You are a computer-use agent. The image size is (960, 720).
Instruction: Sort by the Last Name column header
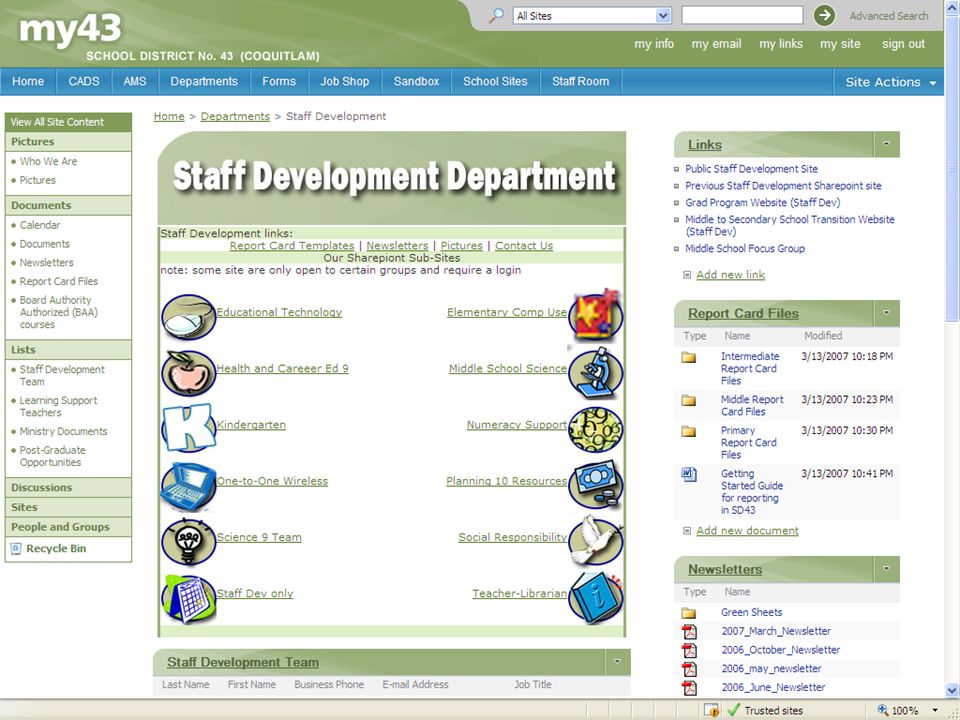point(186,684)
